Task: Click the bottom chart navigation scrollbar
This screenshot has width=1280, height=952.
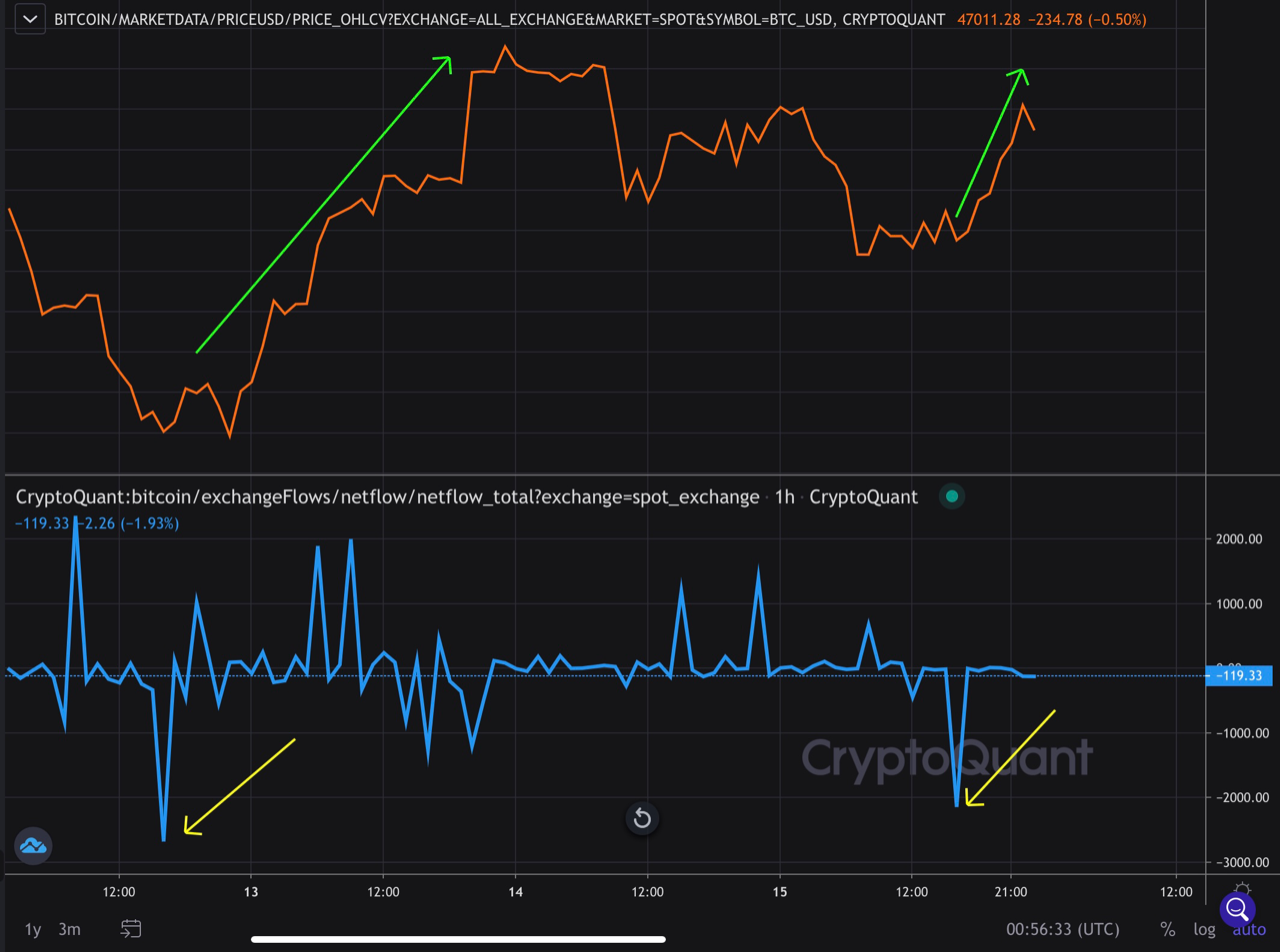Action: [x=460, y=938]
